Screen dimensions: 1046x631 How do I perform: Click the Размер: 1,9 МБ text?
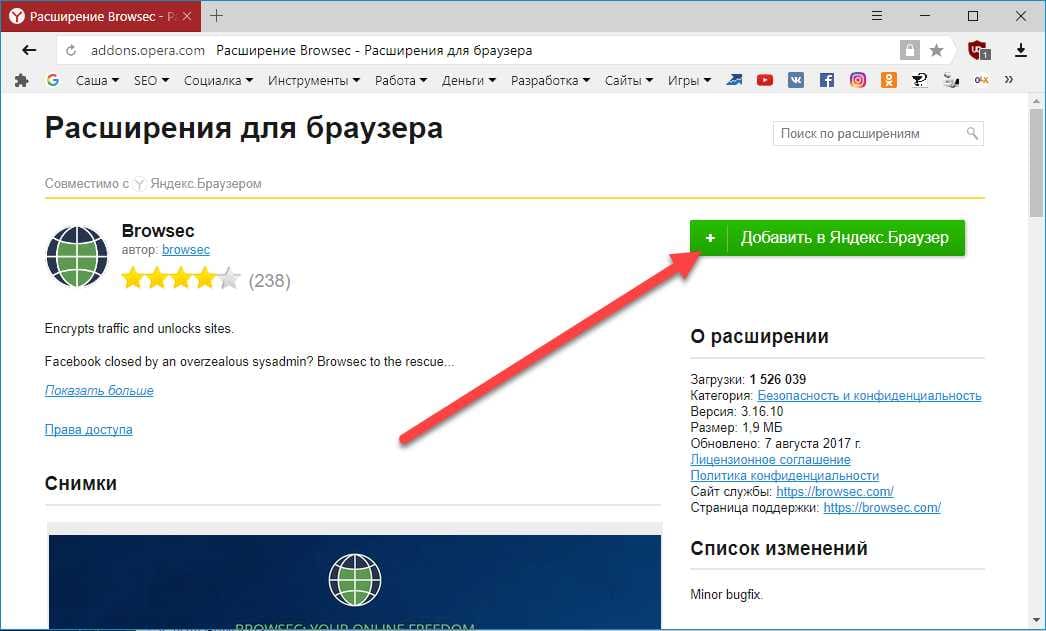click(736, 428)
